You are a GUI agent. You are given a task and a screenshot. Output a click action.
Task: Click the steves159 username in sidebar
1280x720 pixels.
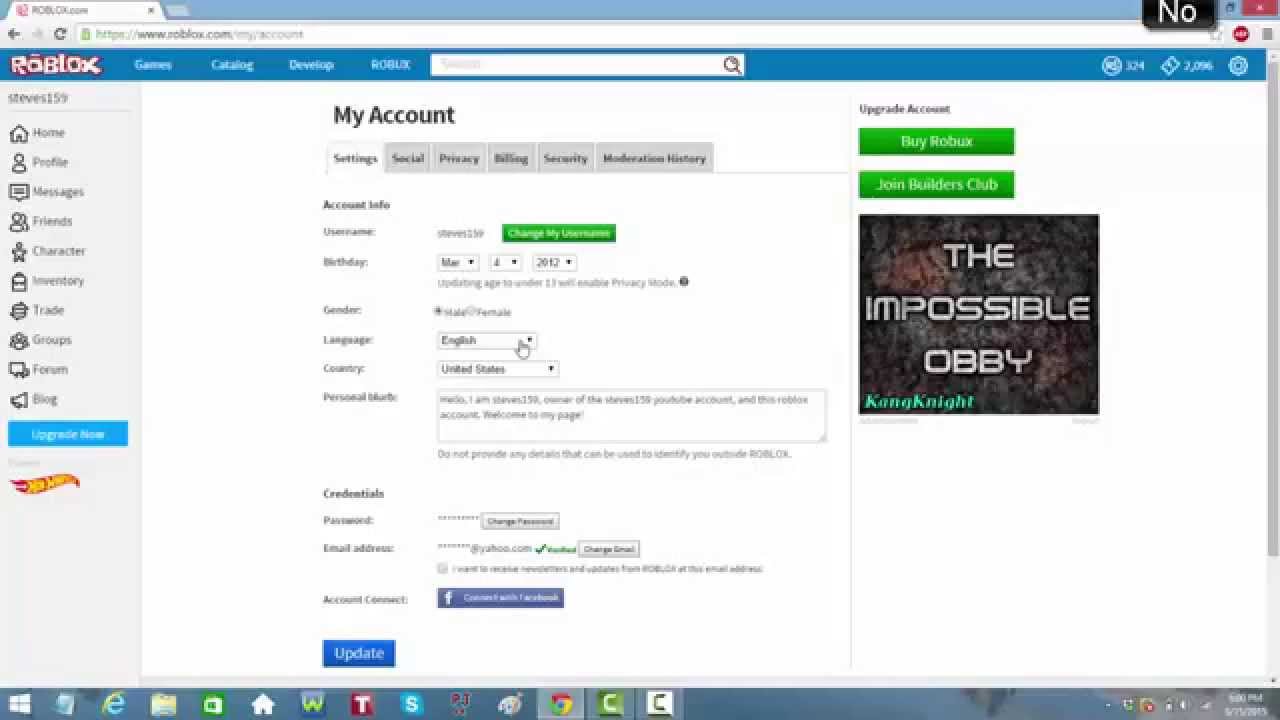pos(38,98)
